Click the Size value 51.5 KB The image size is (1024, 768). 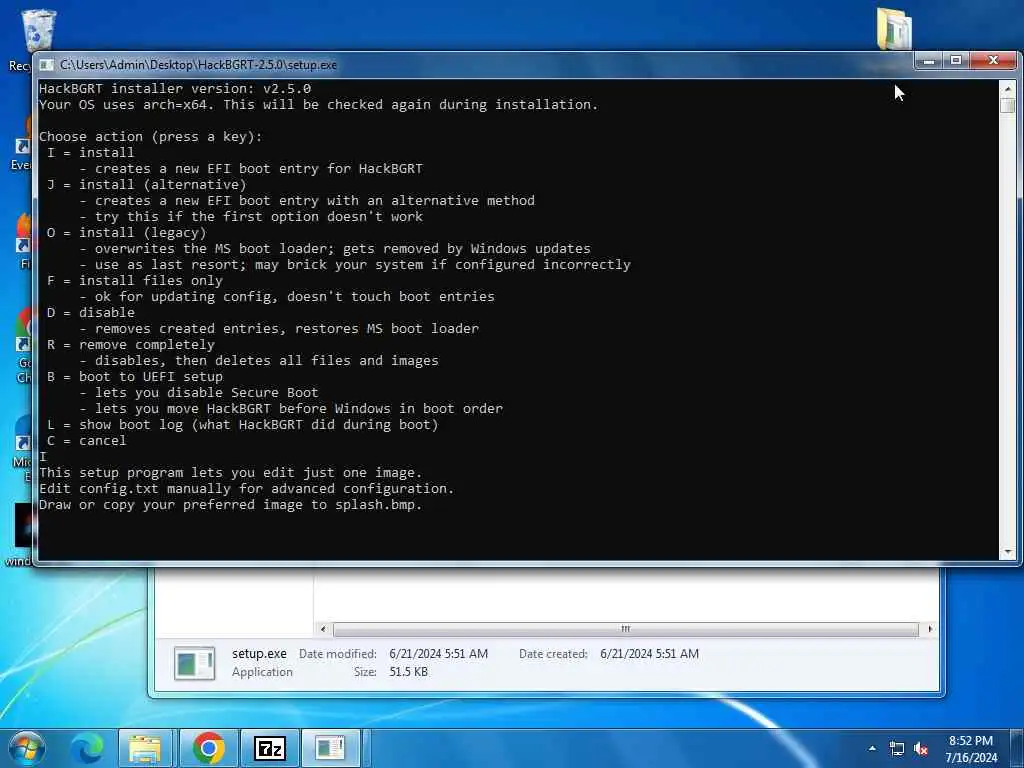point(408,671)
